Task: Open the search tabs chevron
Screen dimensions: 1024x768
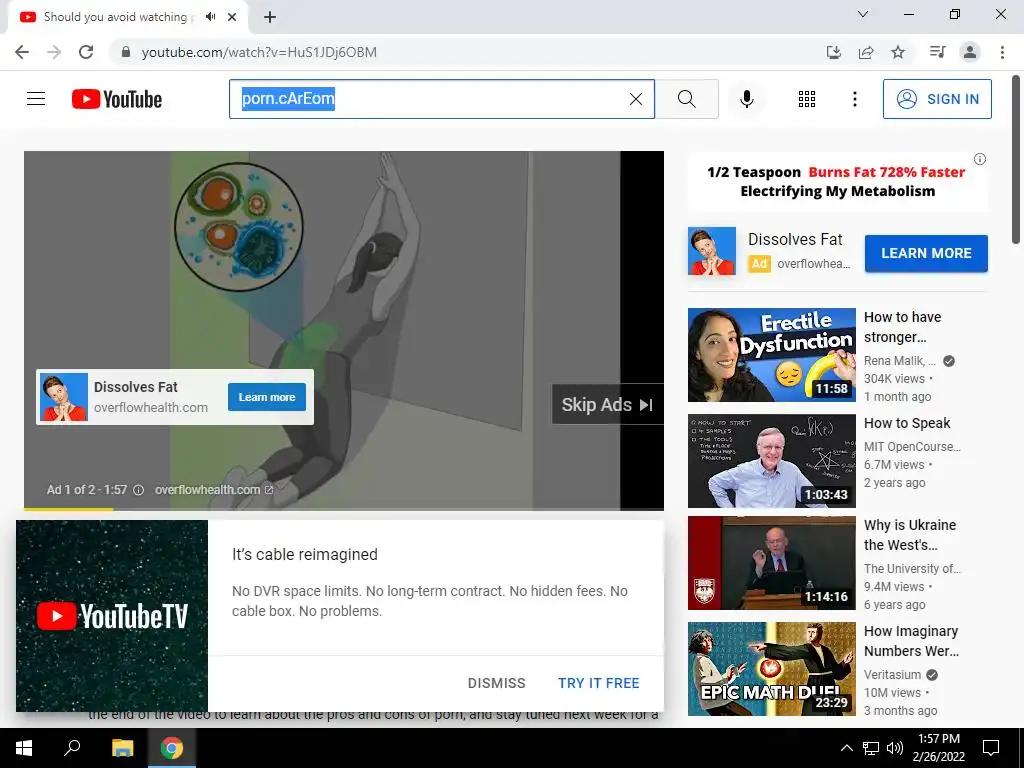Action: tap(863, 14)
